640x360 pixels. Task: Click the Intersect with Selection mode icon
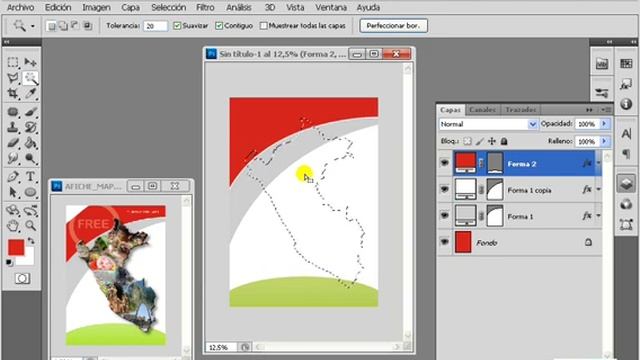[x=87, y=26]
